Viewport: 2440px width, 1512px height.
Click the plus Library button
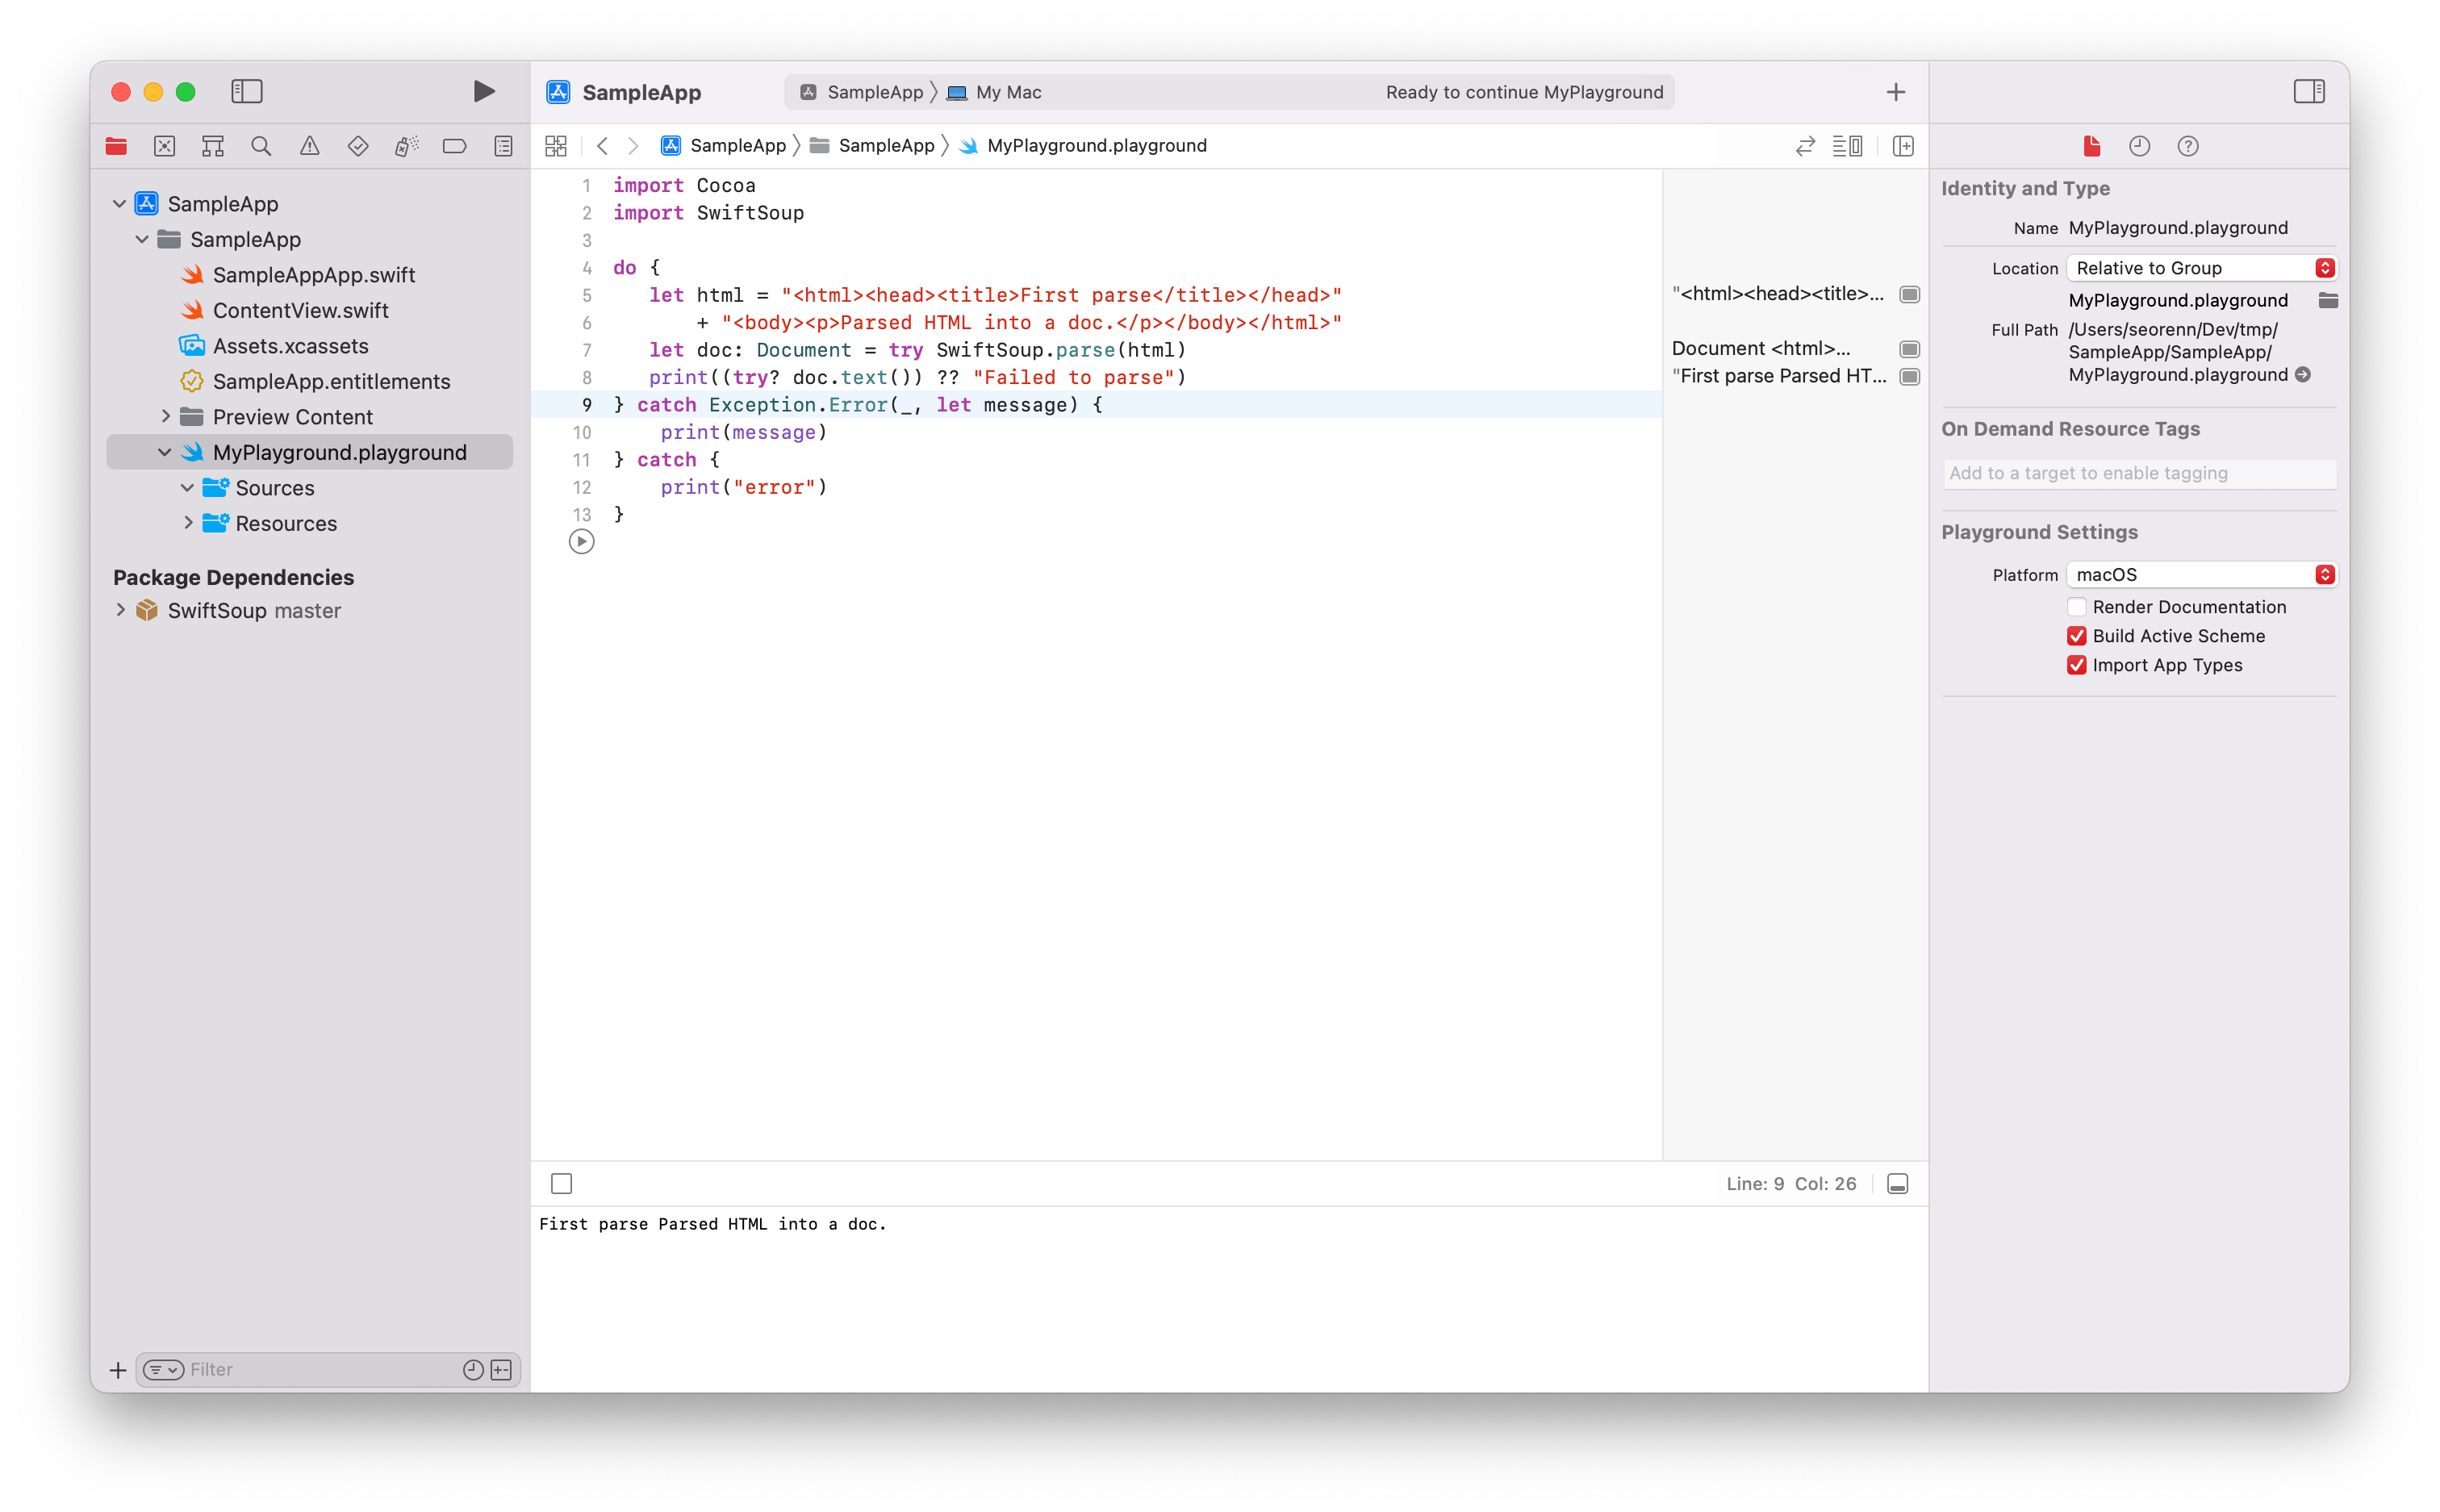tap(1896, 92)
